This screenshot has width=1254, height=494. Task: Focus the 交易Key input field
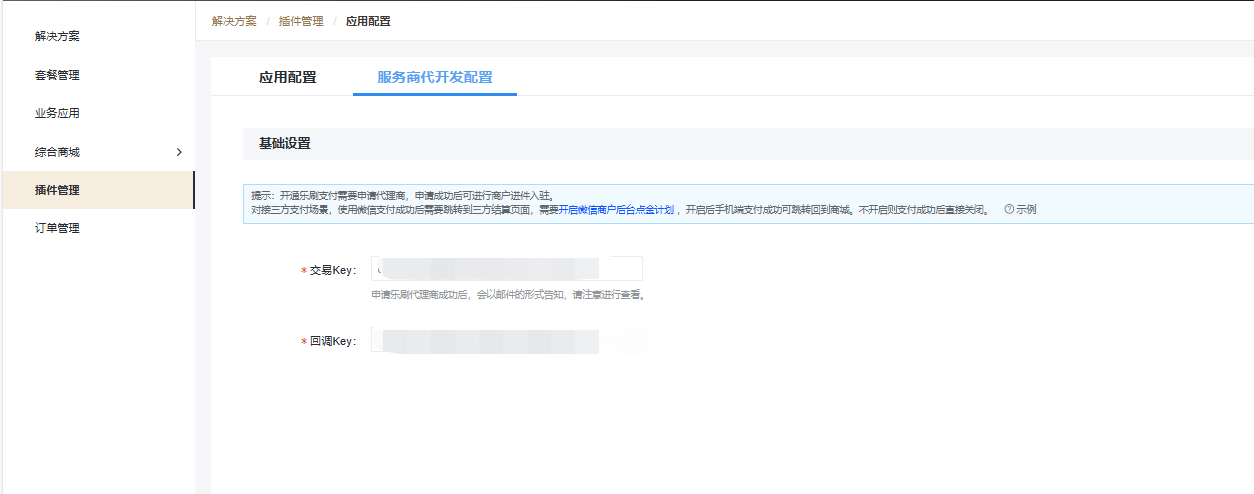[x=506, y=269]
